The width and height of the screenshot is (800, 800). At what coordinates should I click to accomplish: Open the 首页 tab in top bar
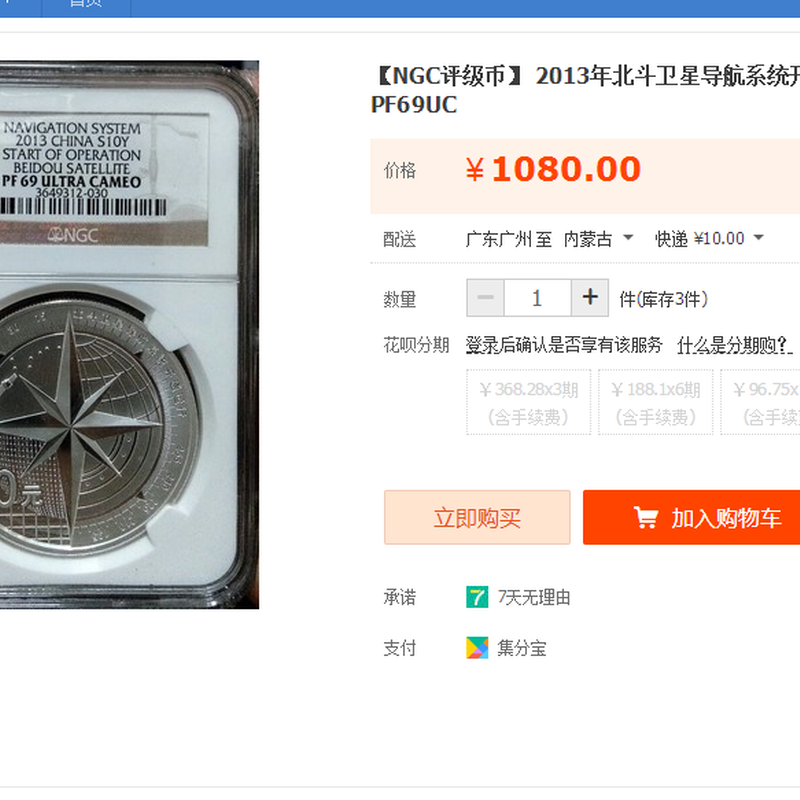click(x=86, y=5)
